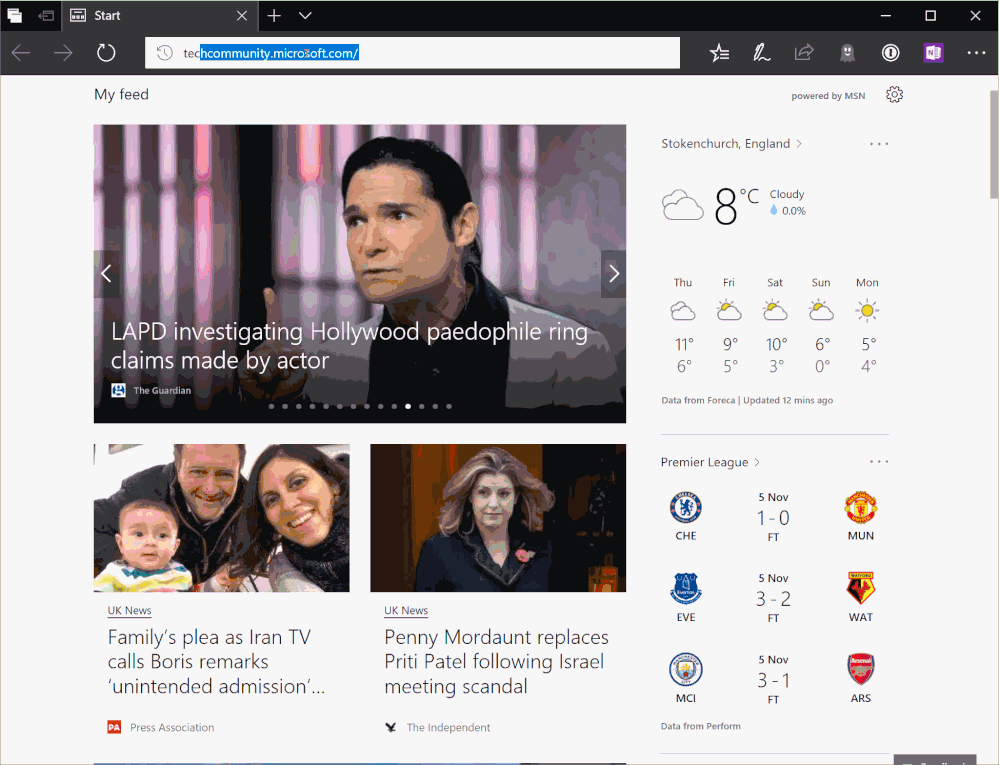Open My feed settings gear
The width and height of the screenshot is (999, 765).
[895, 95]
